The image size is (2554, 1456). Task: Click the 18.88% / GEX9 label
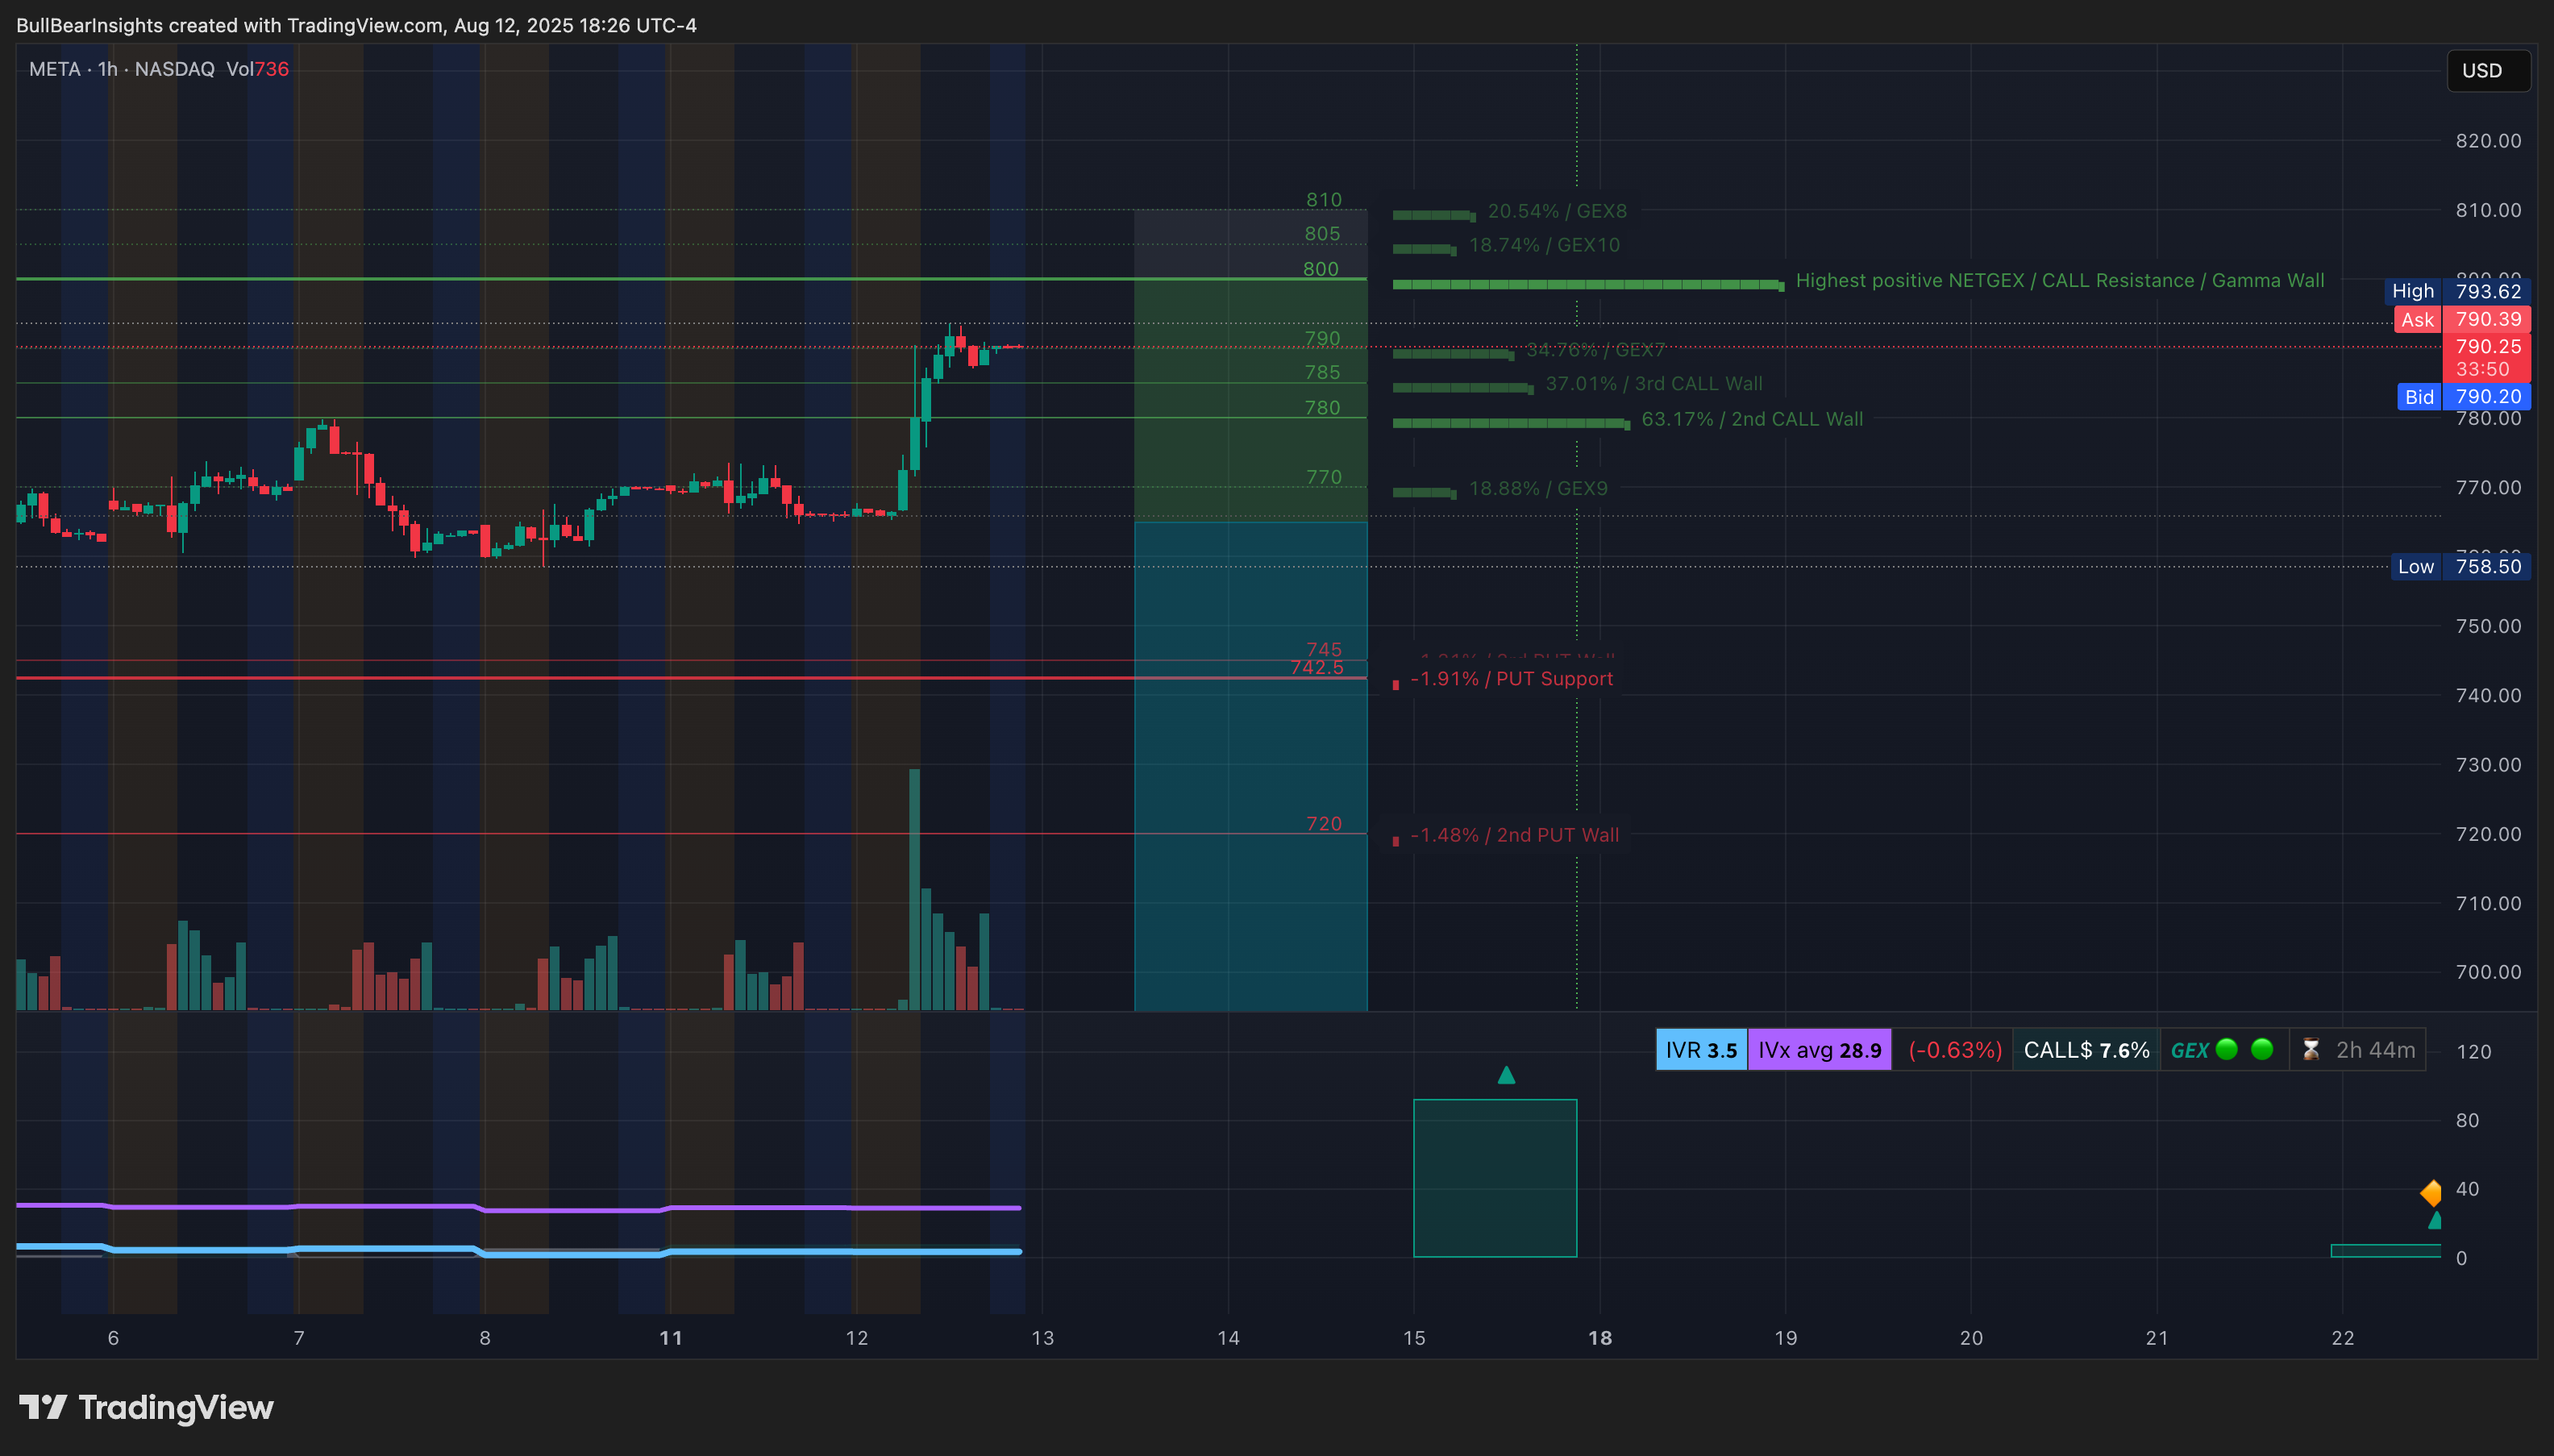coord(1538,489)
